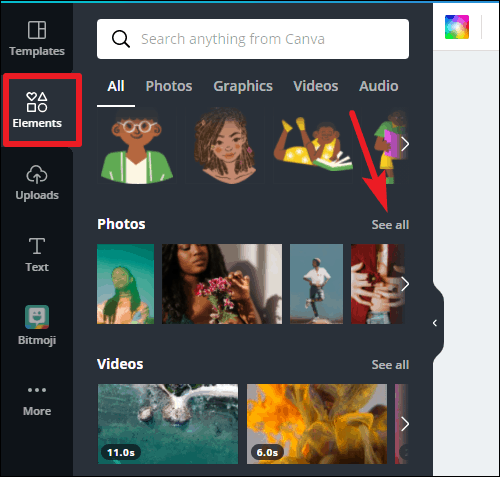Open the Text tool panel
The width and height of the screenshot is (500, 477).
(x=37, y=255)
